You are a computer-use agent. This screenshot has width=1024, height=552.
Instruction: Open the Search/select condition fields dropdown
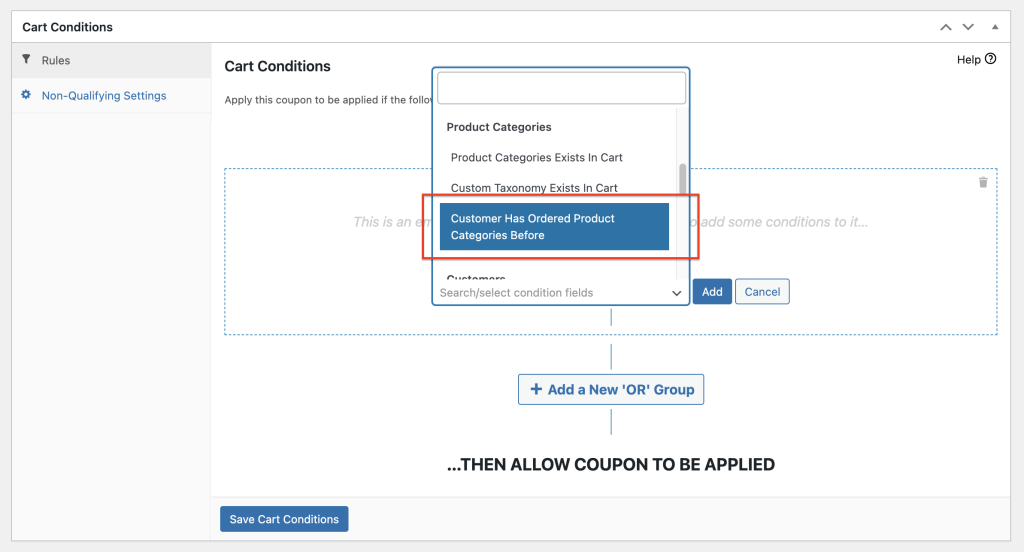pyautogui.click(x=560, y=293)
